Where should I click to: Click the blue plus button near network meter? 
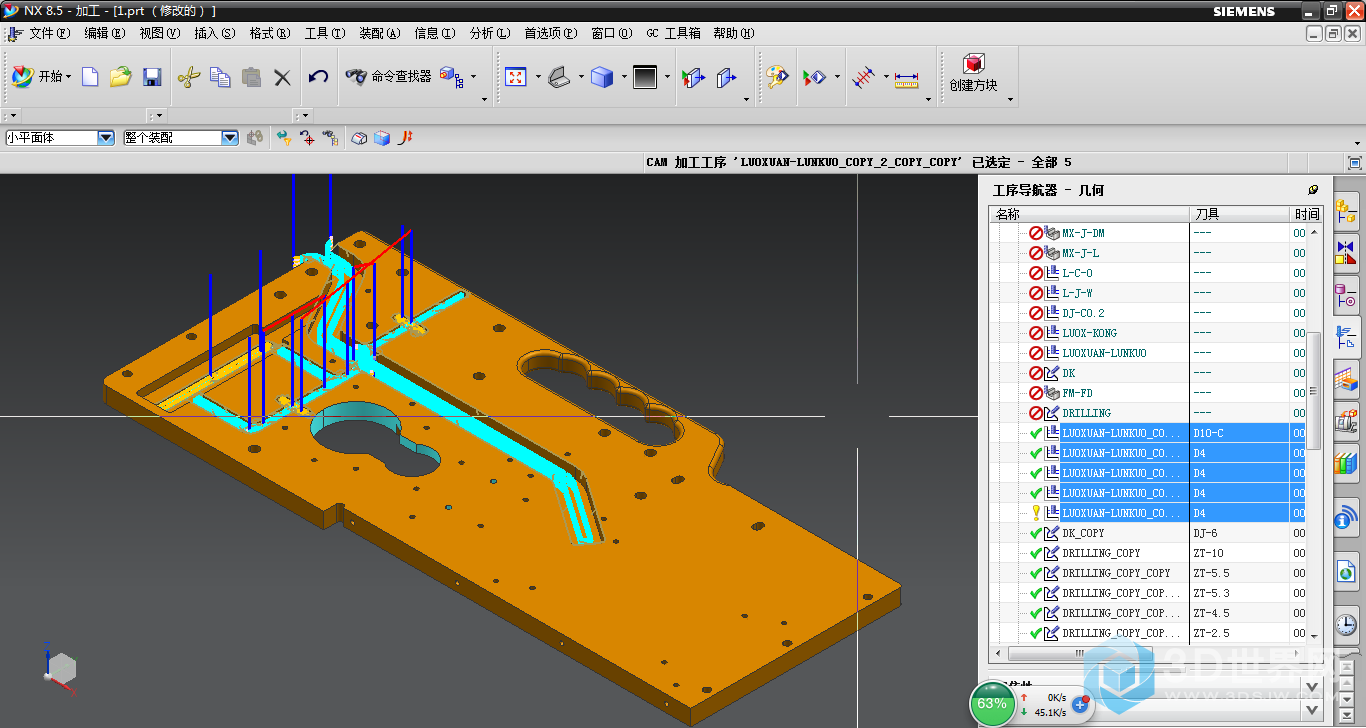click(1080, 705)
